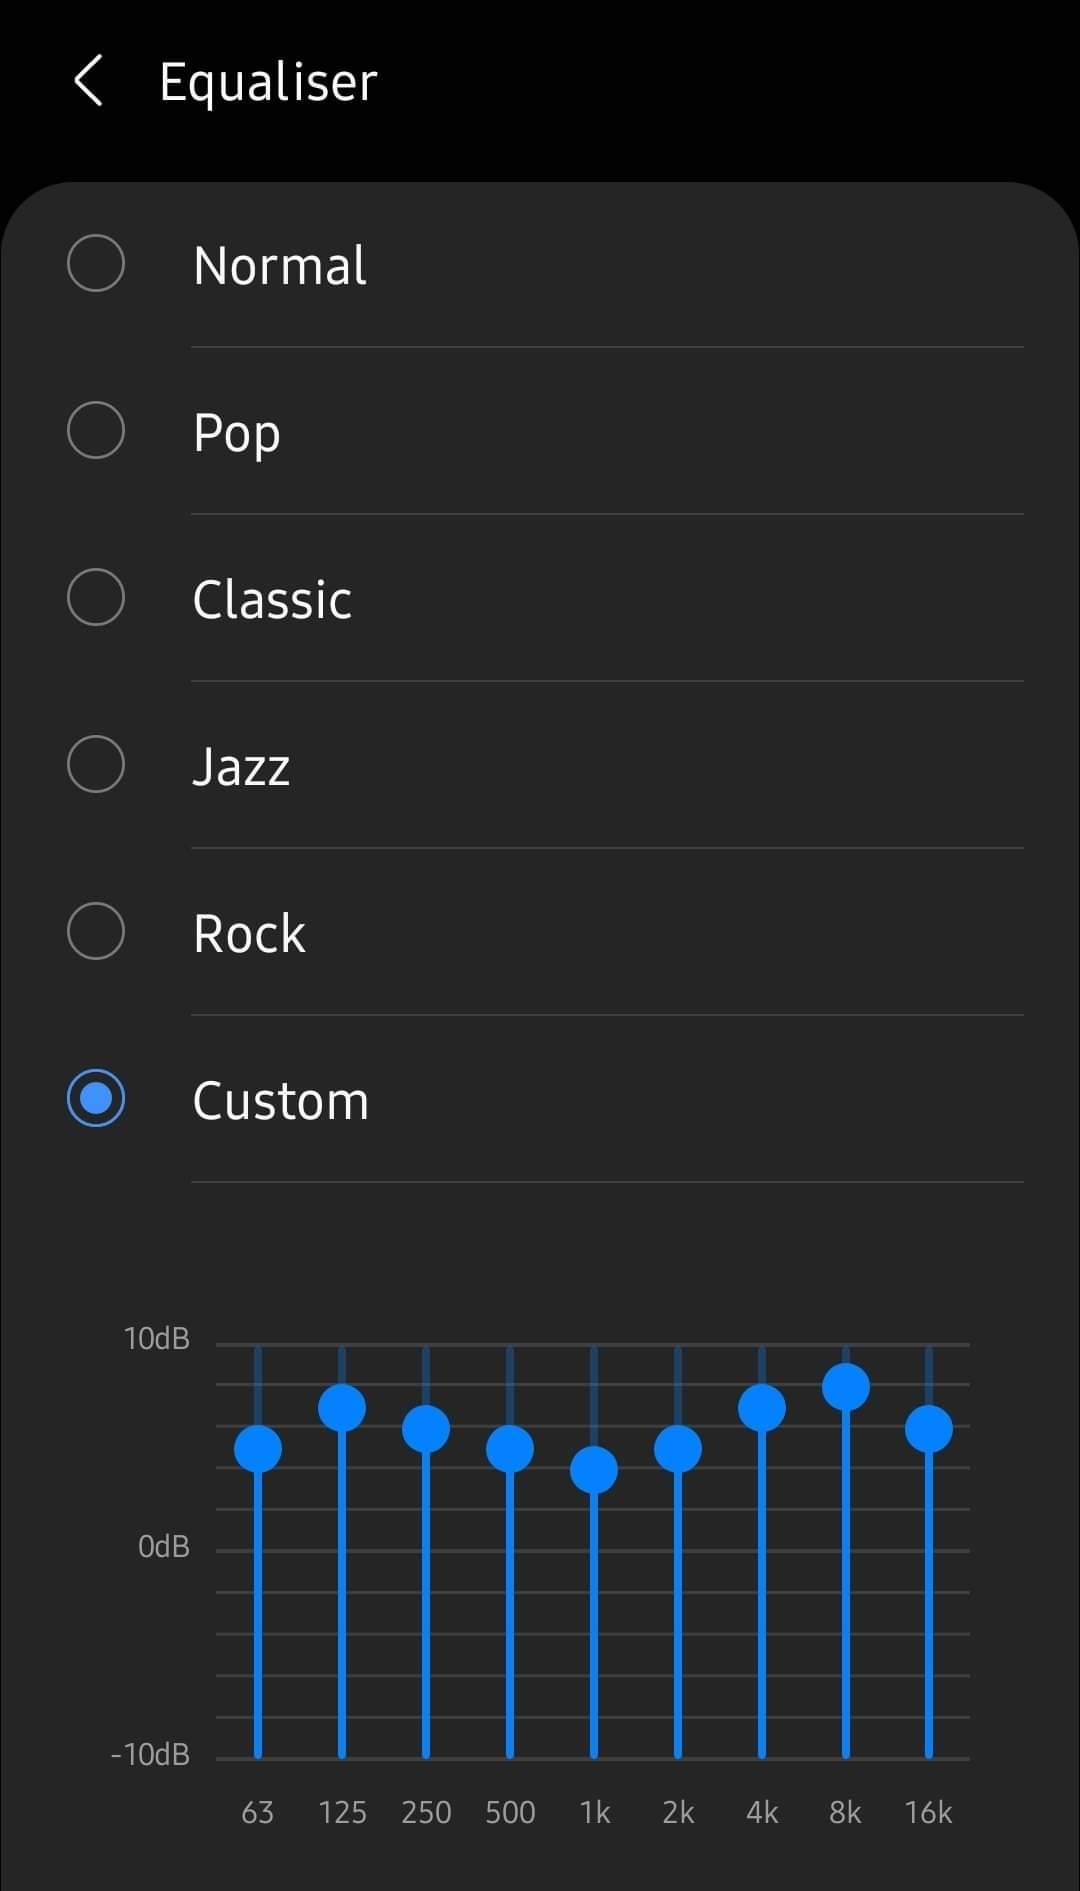Image resolution: width=1080 pixels, height=1891 pixels.
Task: Click the 1k band slider handle
Action: (594, 1470)
